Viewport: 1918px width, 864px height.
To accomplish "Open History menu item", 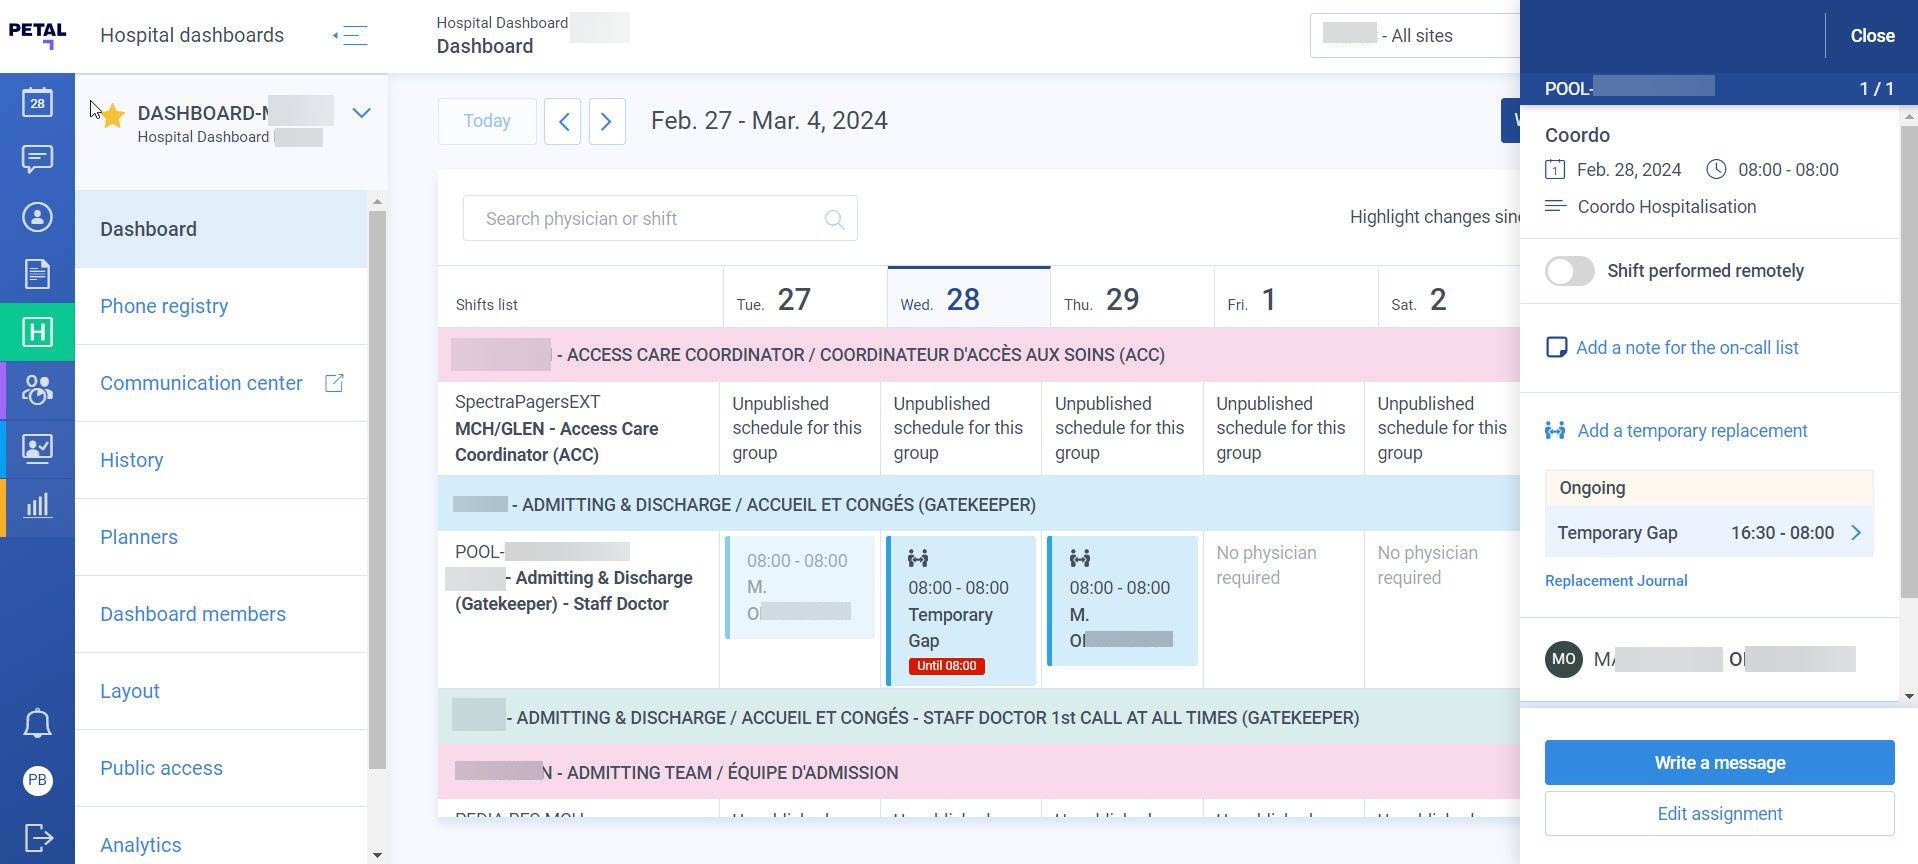I will 221,460.
